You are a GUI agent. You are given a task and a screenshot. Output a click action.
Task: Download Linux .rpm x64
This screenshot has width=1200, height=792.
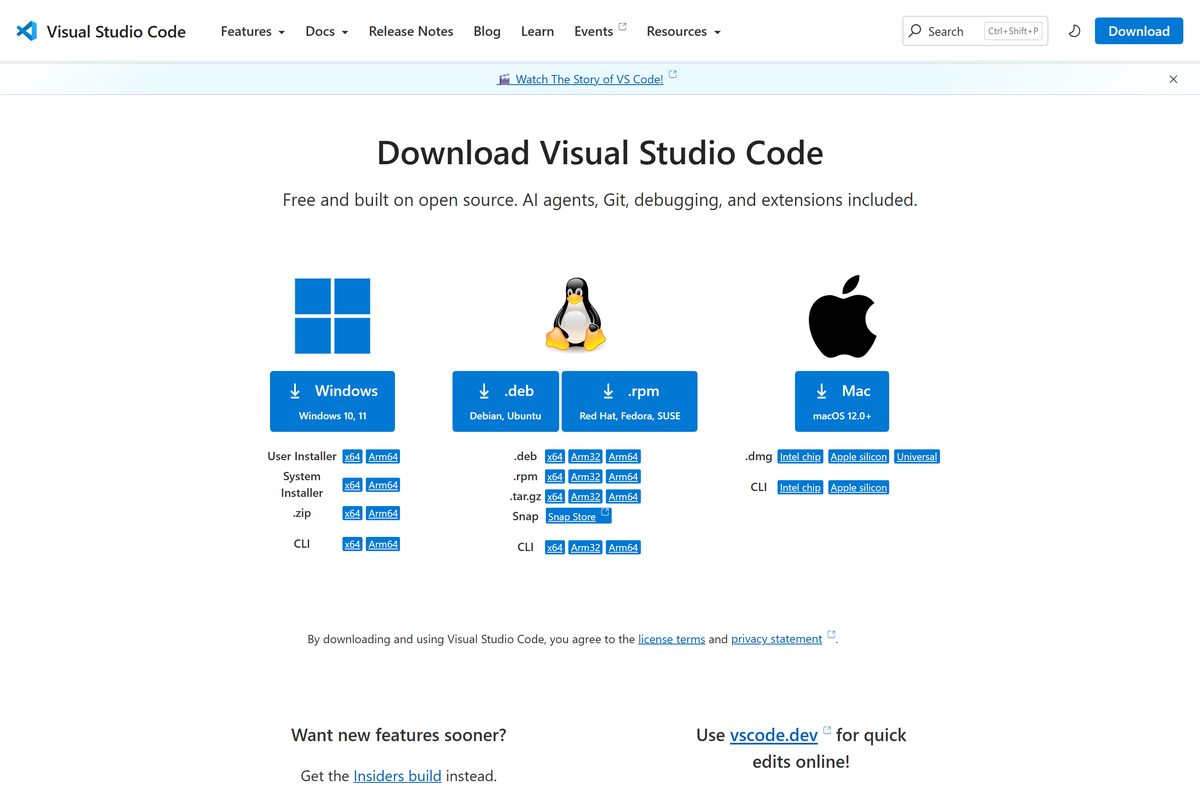[555, 477]
